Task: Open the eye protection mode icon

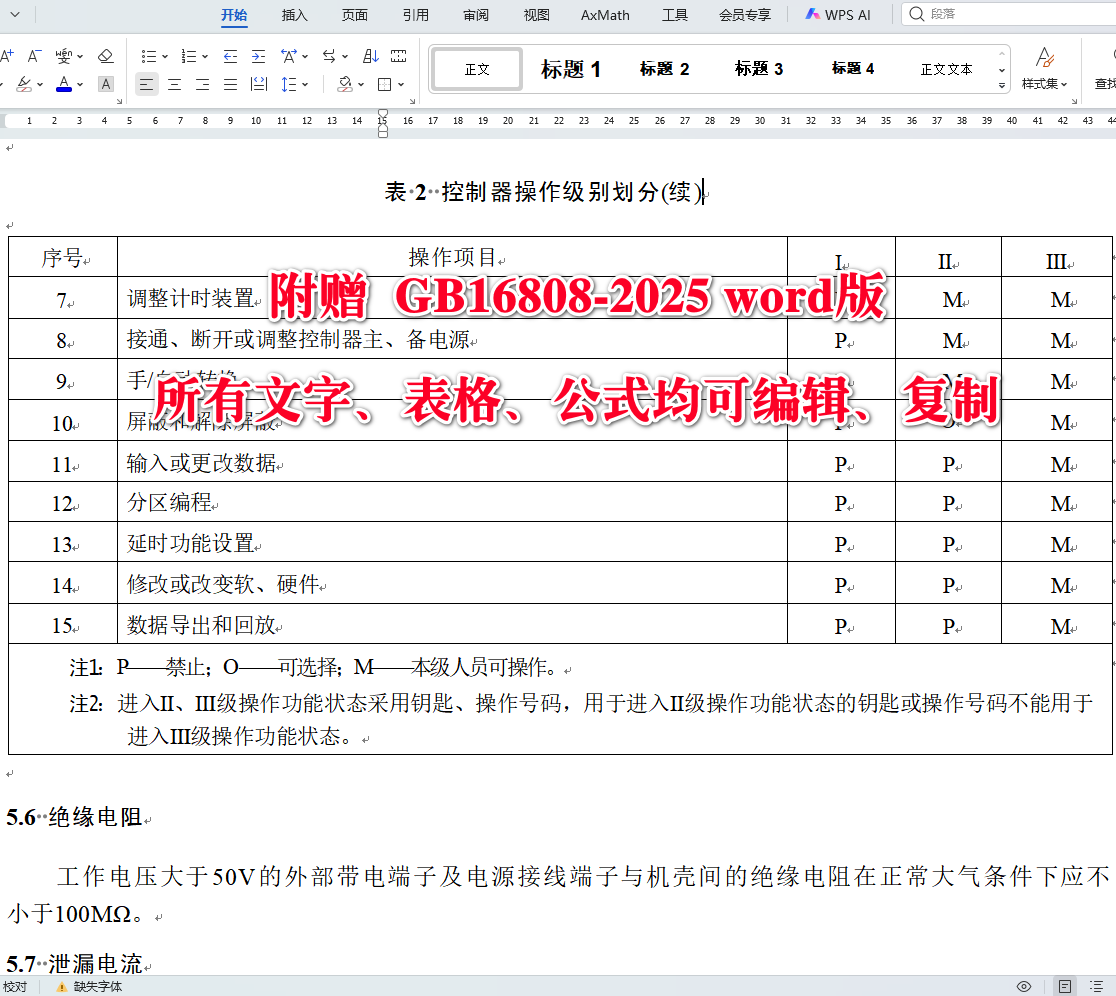Action: click(x=1023, y=985)
